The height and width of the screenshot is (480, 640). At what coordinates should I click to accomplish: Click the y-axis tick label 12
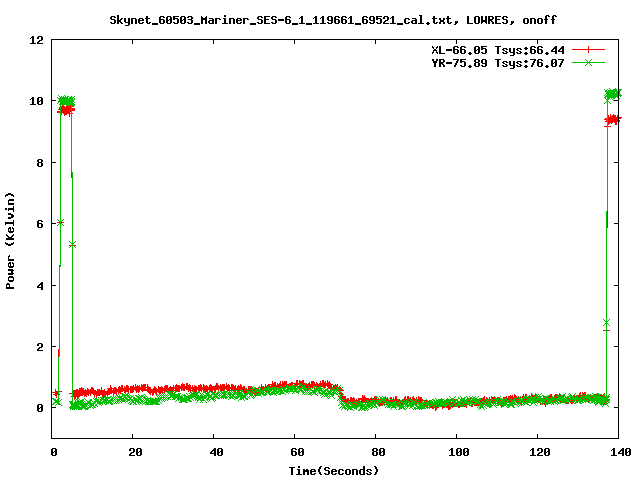coord(36,40)
